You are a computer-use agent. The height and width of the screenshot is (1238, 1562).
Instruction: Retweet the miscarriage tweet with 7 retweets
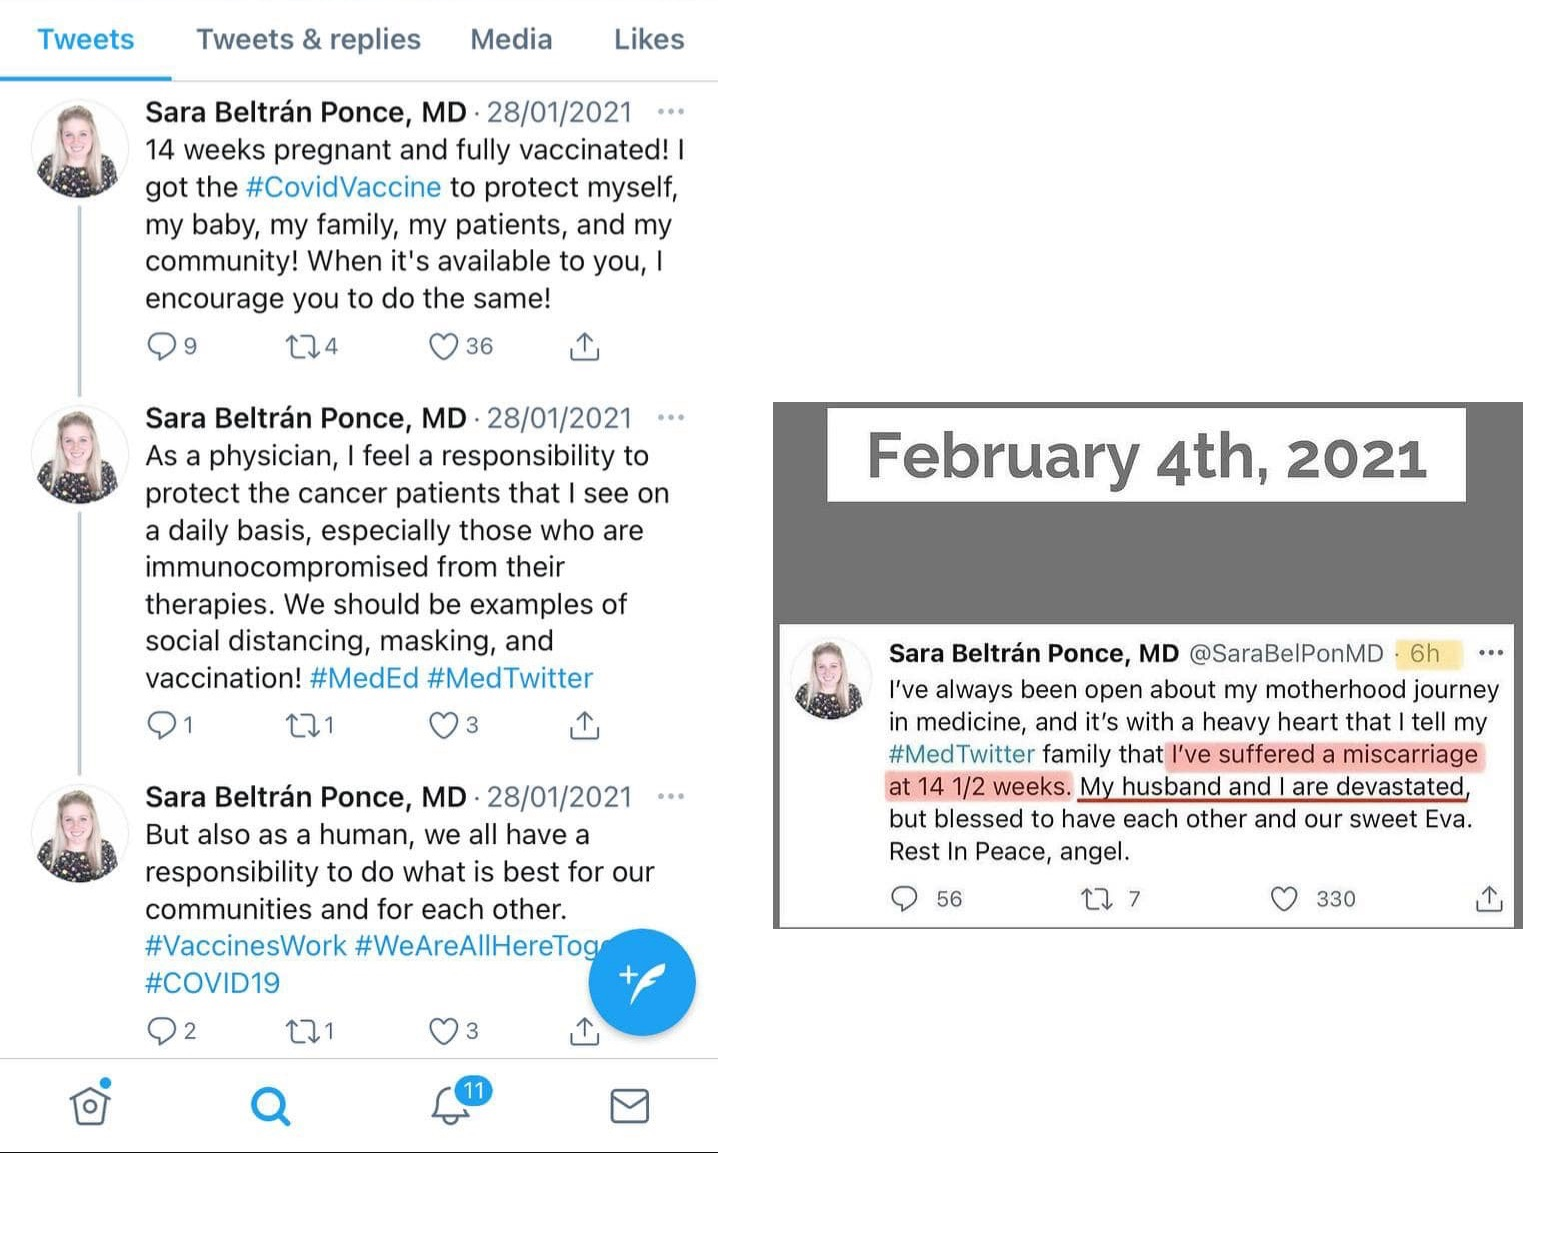1097,899
